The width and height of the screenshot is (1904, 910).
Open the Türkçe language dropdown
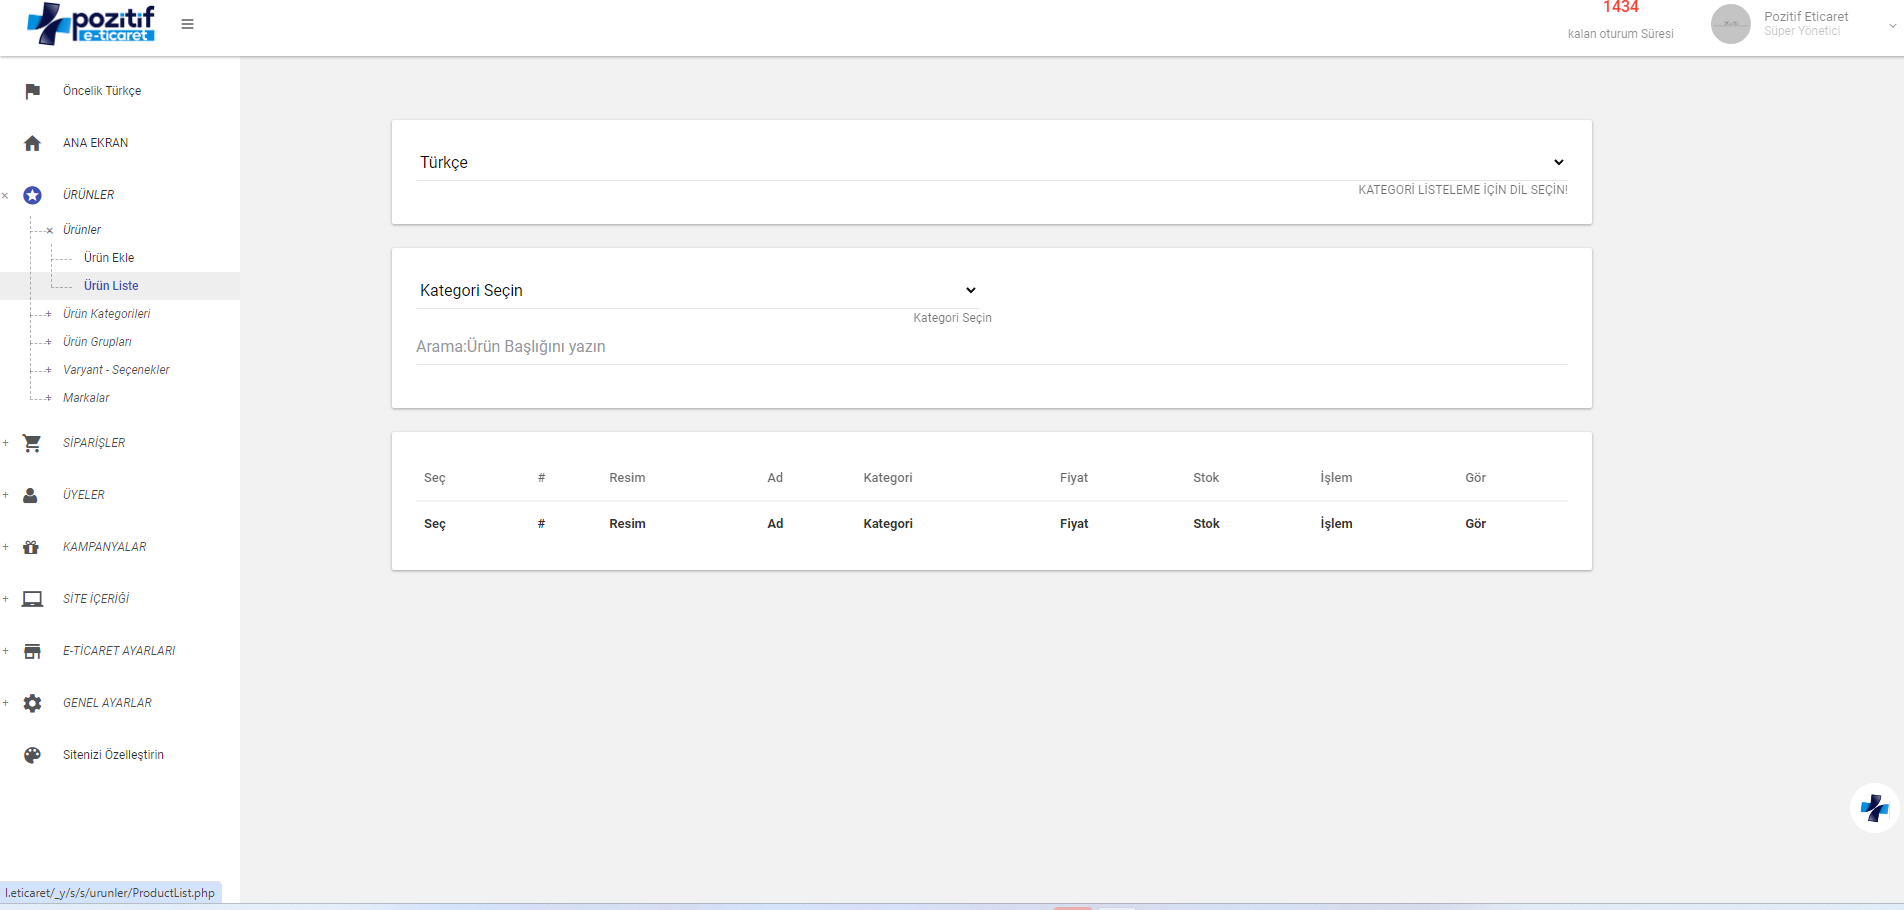(991, 162)
